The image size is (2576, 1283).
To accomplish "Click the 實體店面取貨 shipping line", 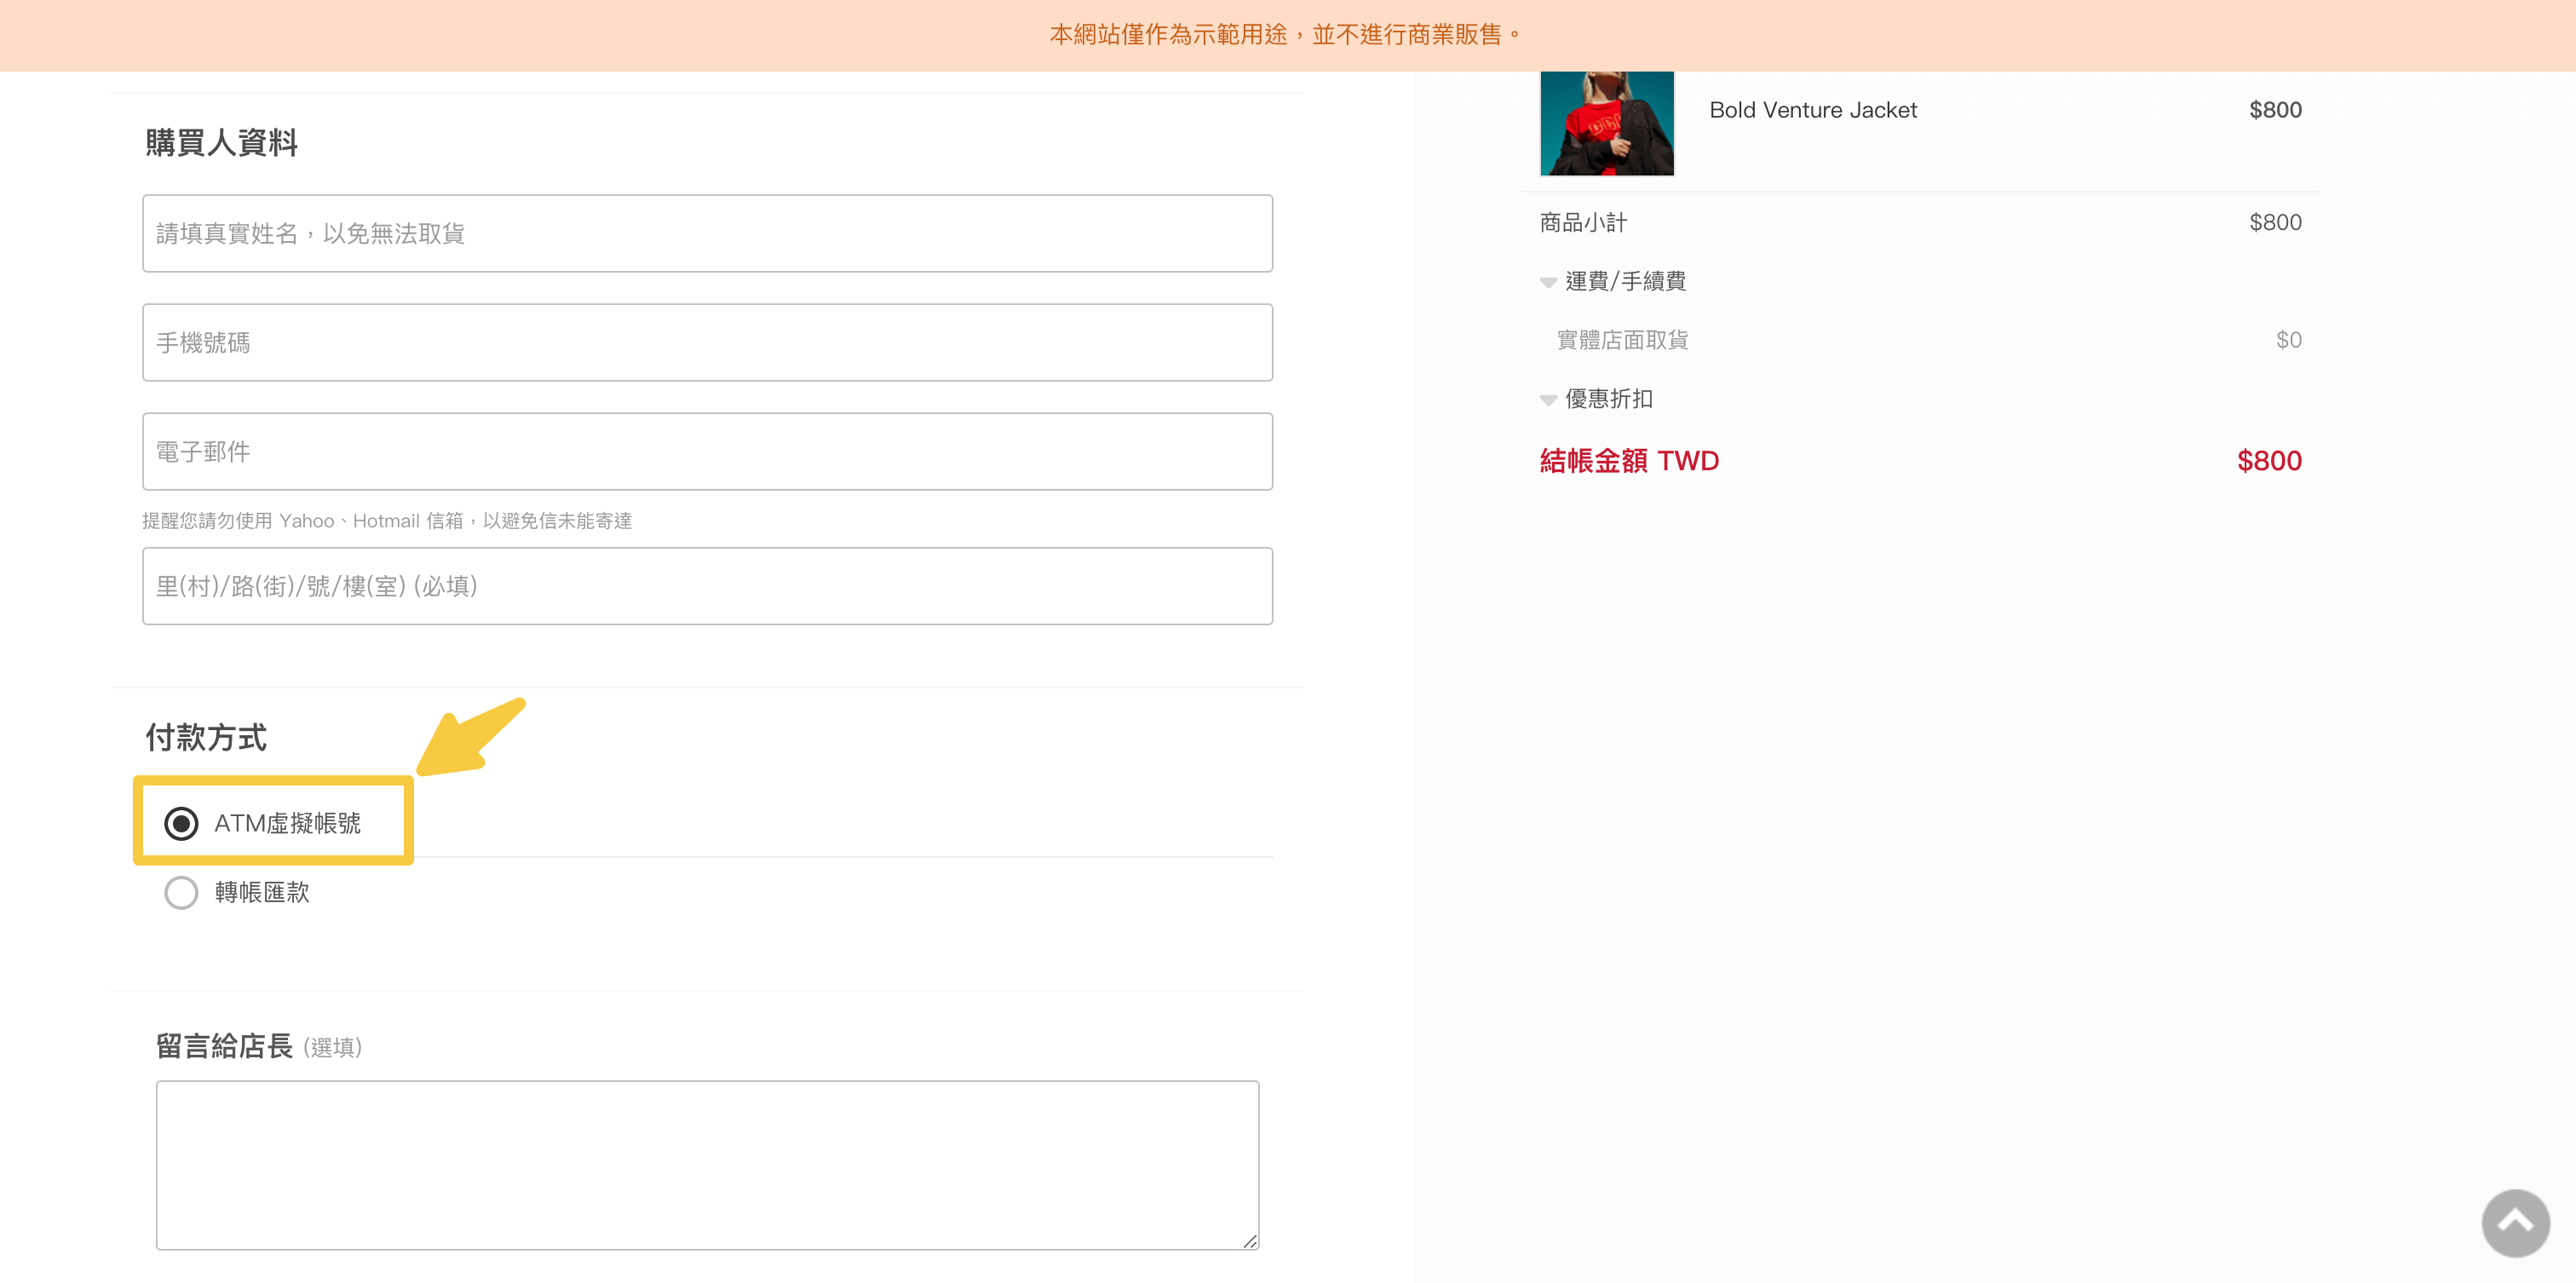I will click(1622, 340).
